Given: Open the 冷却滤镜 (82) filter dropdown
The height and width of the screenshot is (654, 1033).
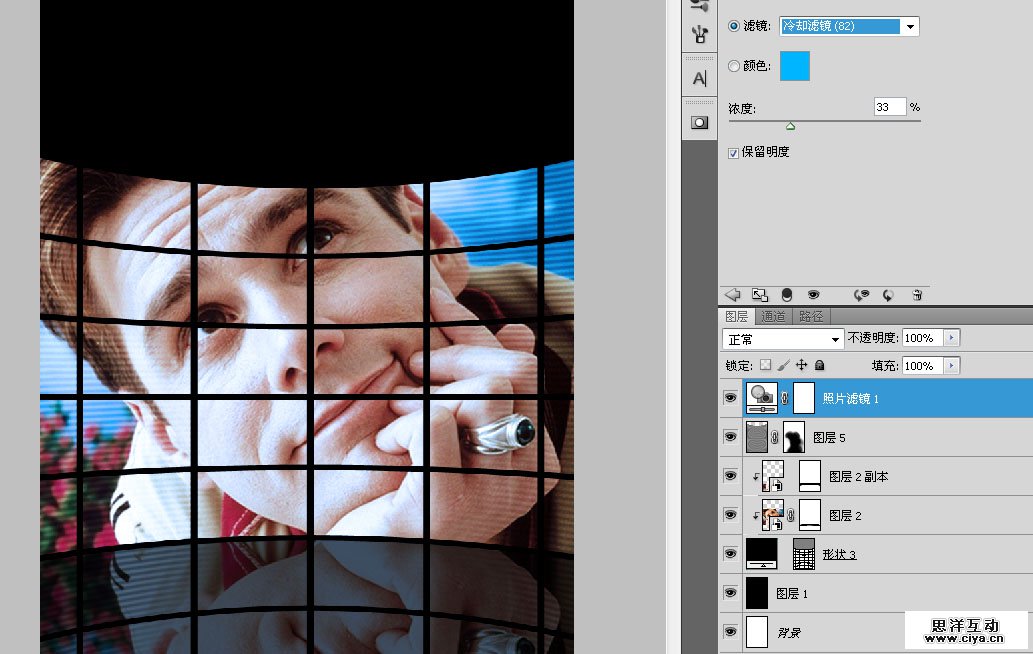Looking at the screenshot, I should pyautogui.click(x=849, y=26).
